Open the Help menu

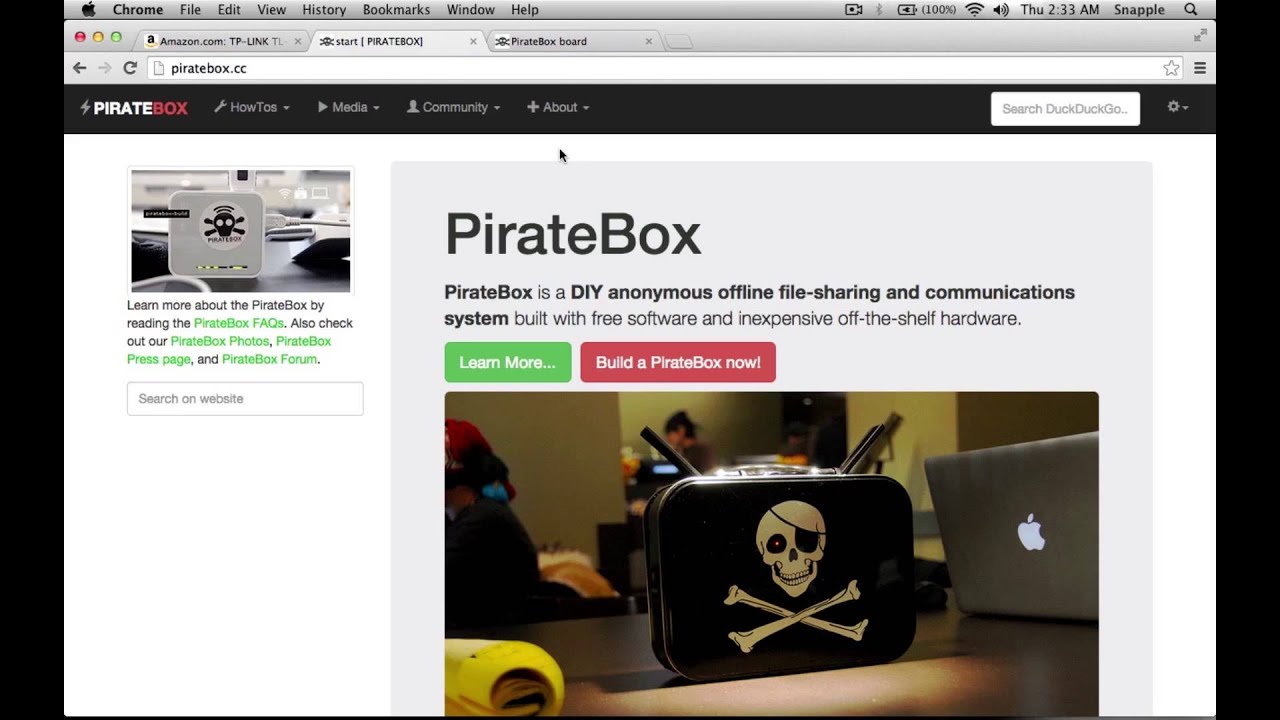[525, 9]
